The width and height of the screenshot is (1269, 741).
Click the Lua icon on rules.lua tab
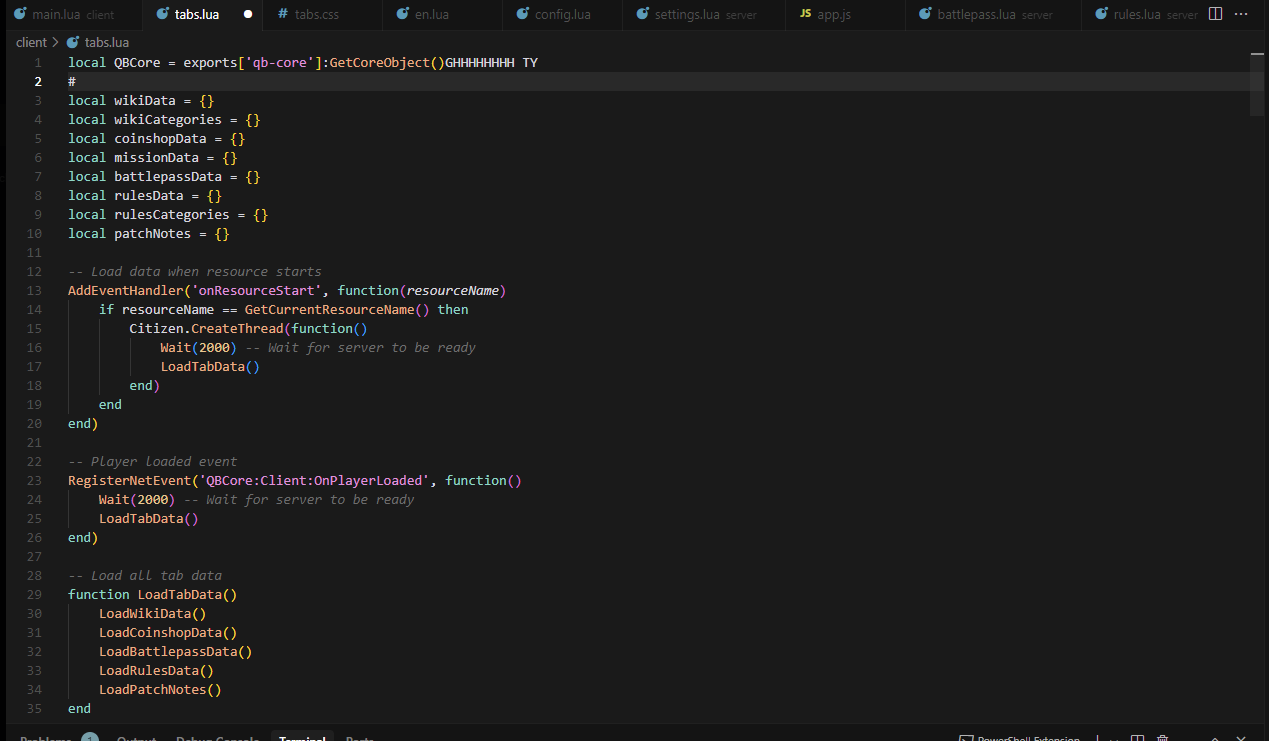(1101, 14)
